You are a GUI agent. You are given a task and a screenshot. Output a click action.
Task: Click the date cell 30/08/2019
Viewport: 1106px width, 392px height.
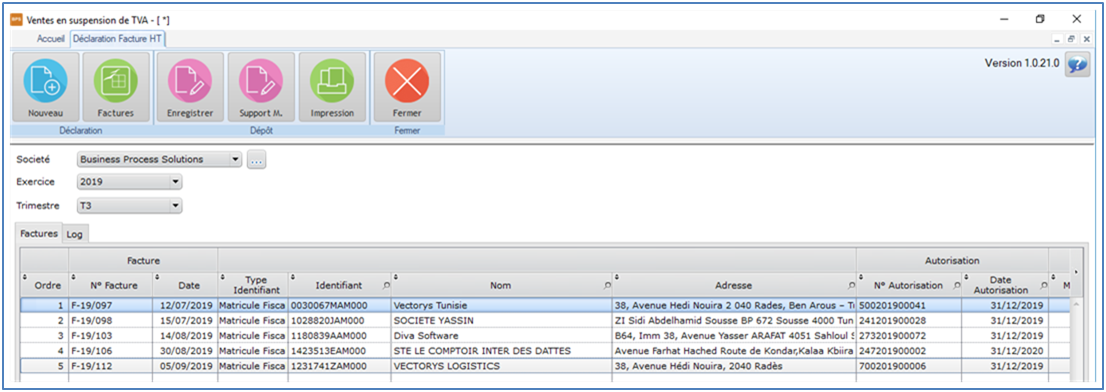[186, 350]
